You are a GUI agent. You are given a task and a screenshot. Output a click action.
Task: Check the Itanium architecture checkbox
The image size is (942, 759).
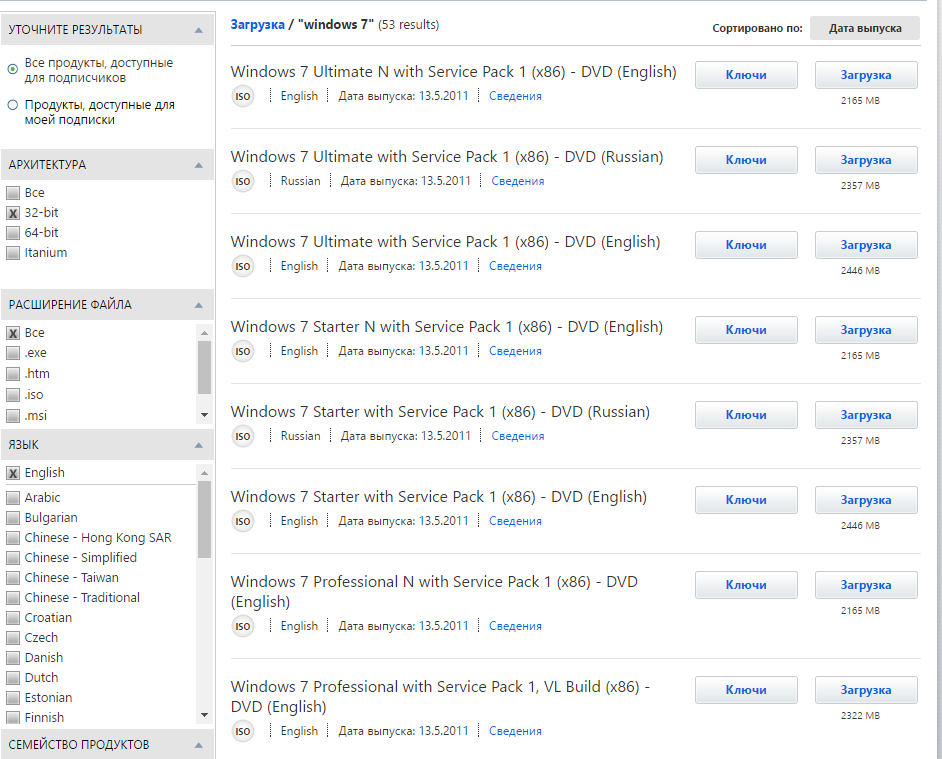[13, 253]
